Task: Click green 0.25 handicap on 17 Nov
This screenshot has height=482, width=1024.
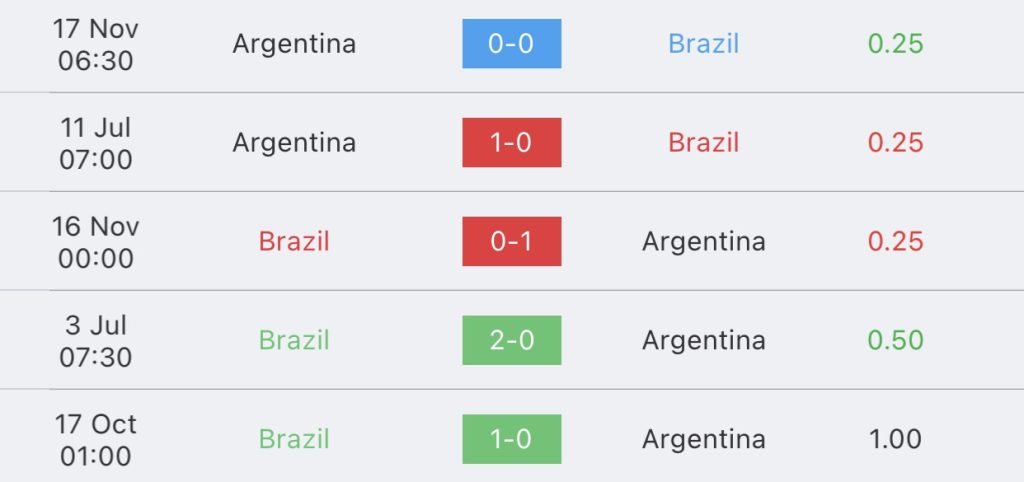Action: [895, 44]
